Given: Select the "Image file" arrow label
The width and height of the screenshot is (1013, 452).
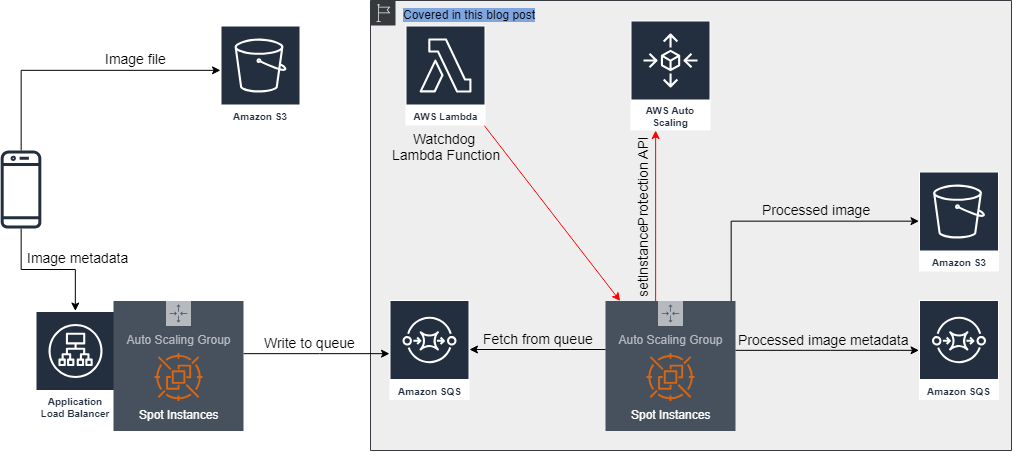Looking at the screenshot, I should click(x=135, y=60).
